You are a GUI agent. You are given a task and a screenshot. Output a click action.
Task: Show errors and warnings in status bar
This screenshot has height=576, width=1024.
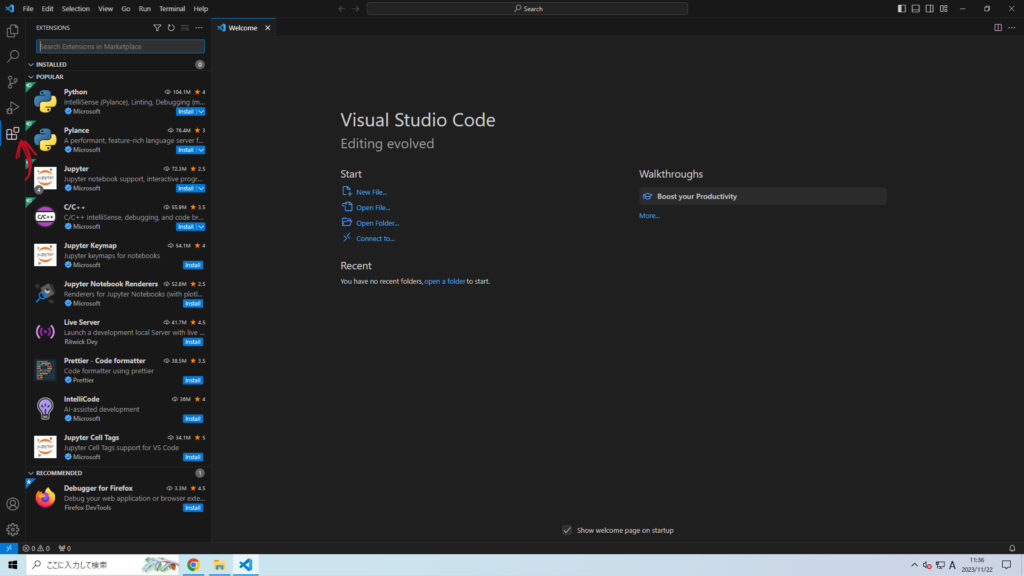coord(36,549)
